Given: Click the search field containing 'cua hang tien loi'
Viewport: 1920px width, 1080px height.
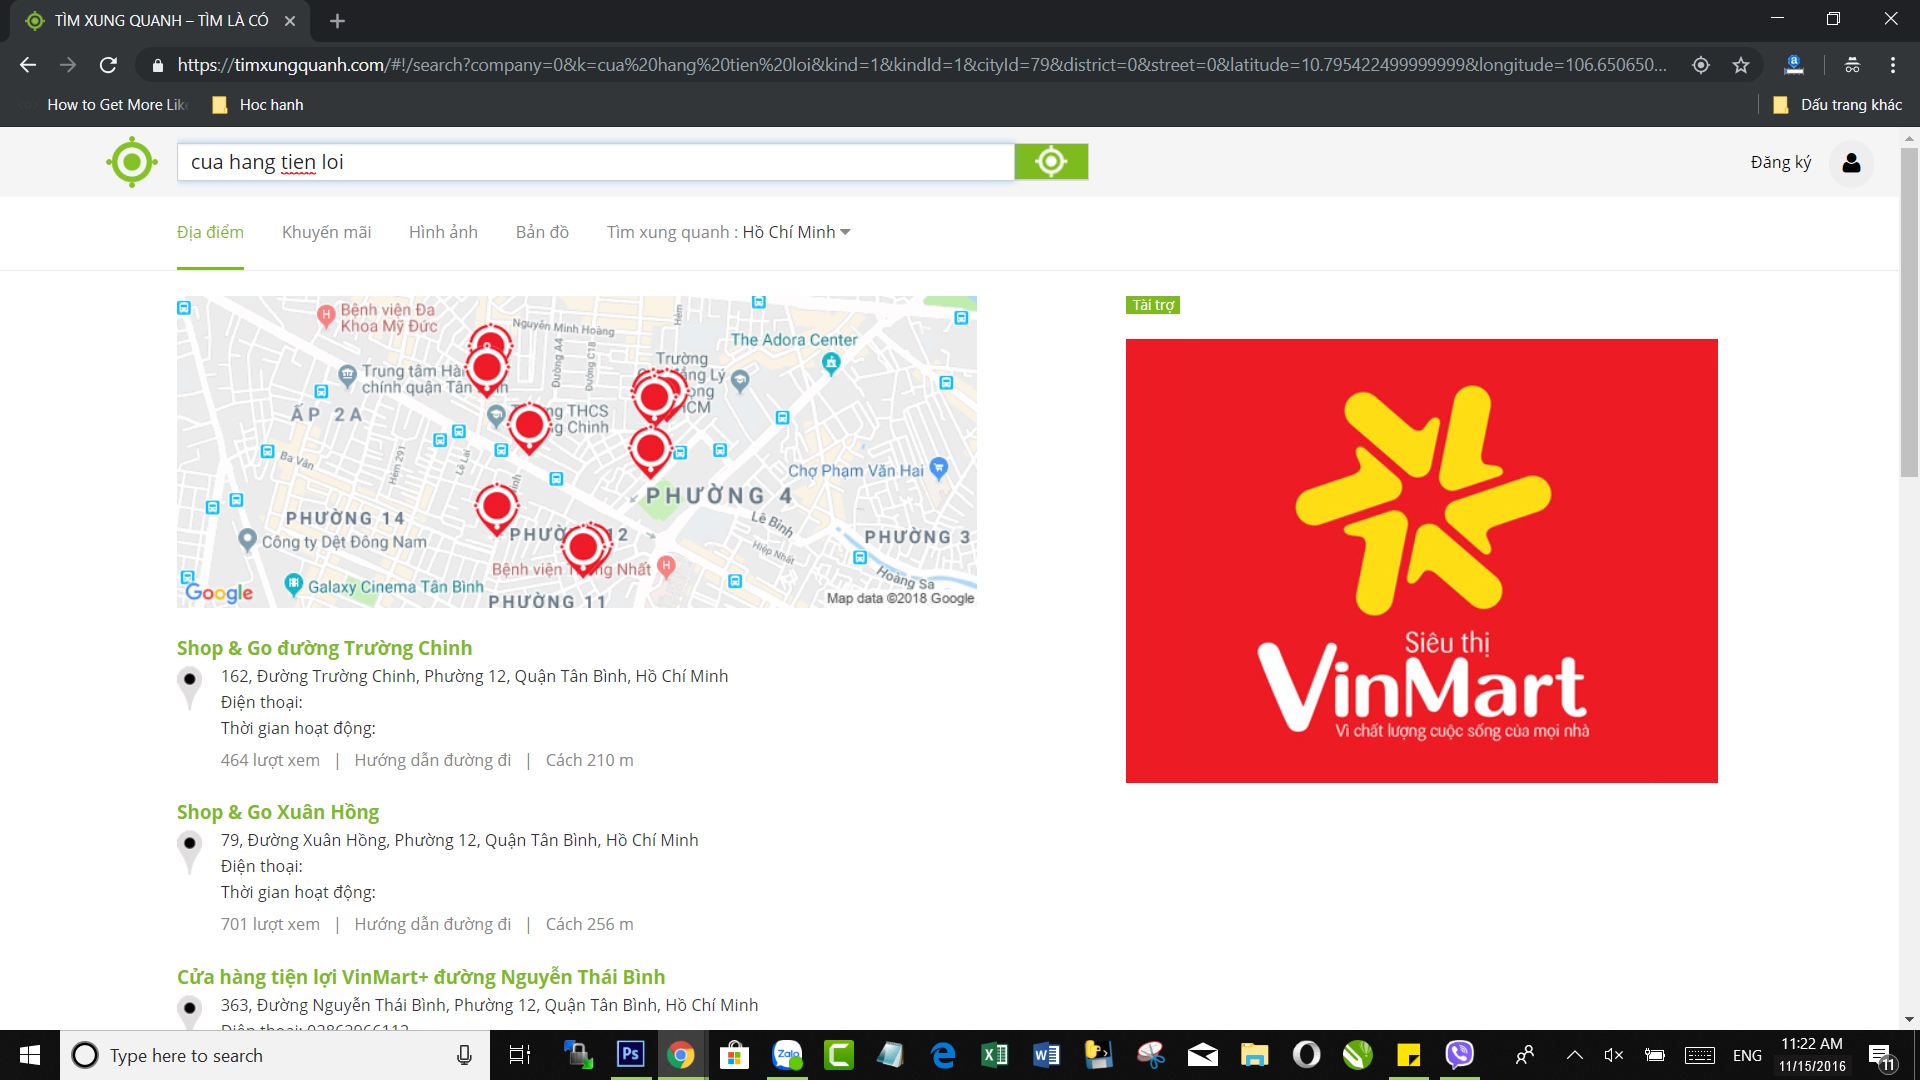Looking at the screenshot, I should pyautogui.click(x=596, y=162).
